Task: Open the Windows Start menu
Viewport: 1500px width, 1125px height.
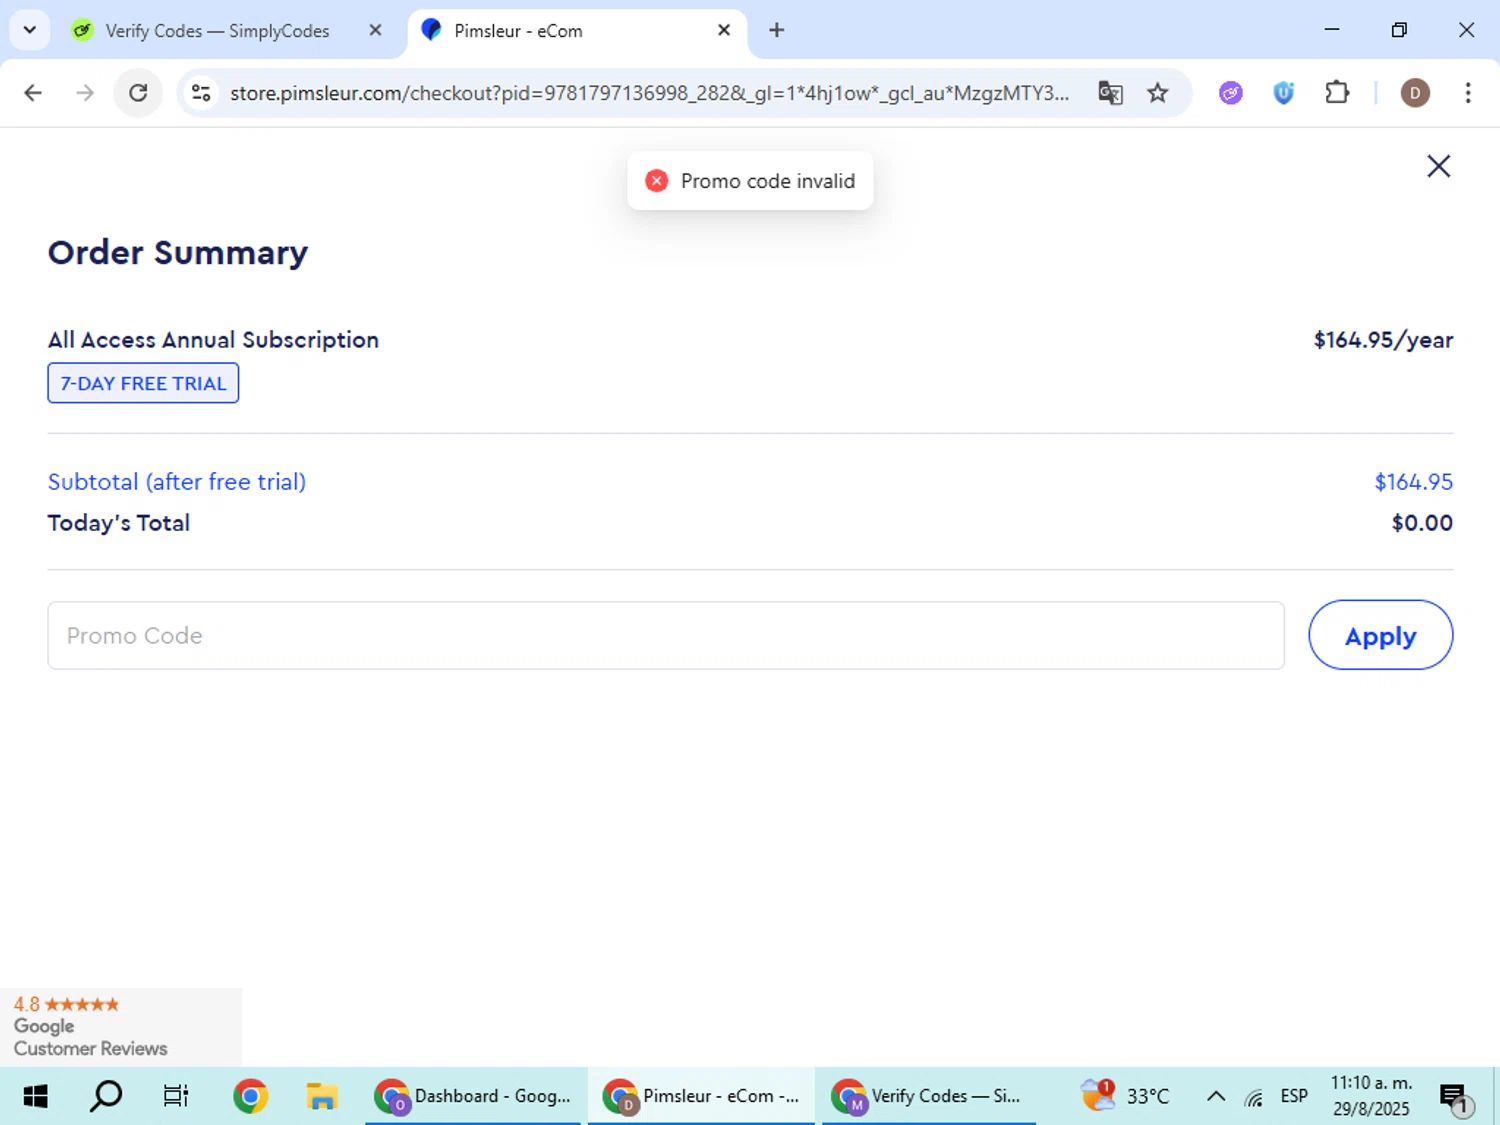Action: pyautogui.click(x=35, y=1096)
